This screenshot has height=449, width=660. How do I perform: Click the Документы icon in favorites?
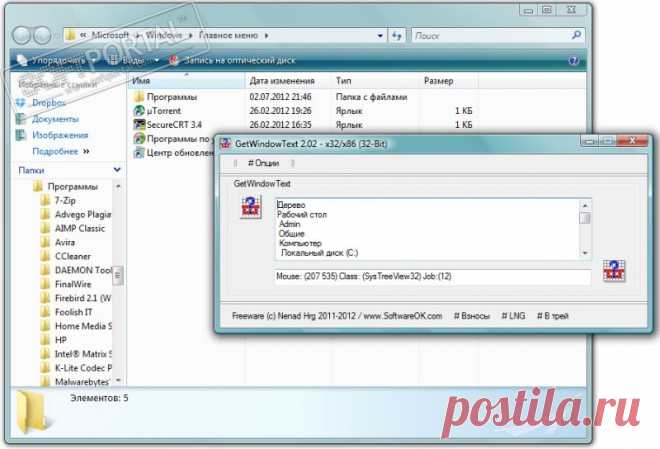pyautogui.click(x=21, y=119)
